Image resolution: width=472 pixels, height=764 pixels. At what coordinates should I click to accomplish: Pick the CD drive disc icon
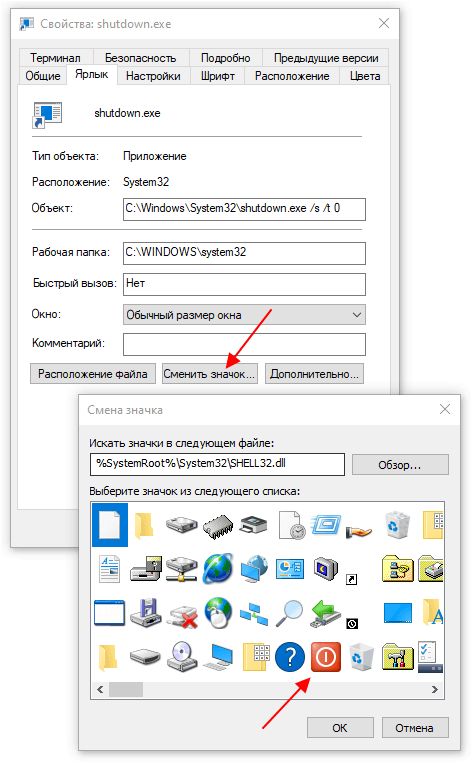click(182, 656)
